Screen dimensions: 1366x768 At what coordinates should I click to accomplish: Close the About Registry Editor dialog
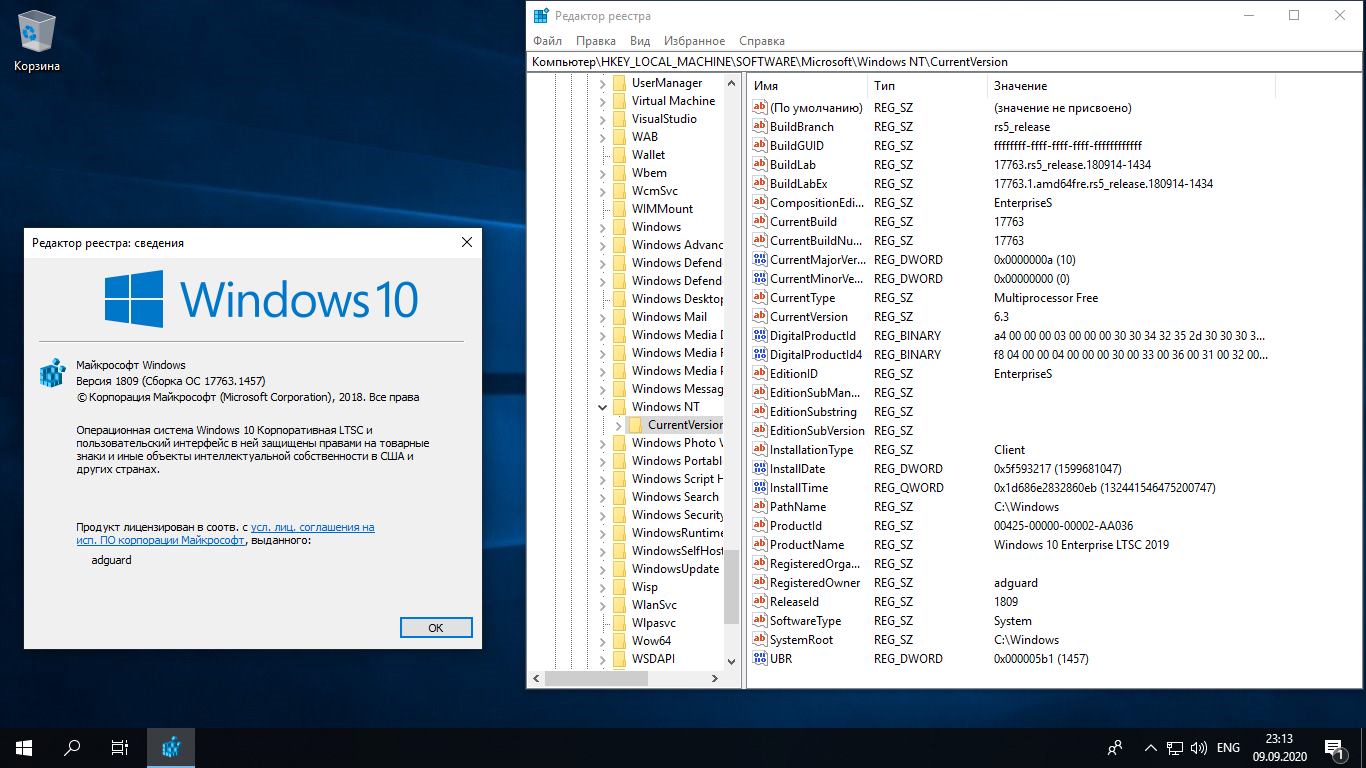point(466,243)
